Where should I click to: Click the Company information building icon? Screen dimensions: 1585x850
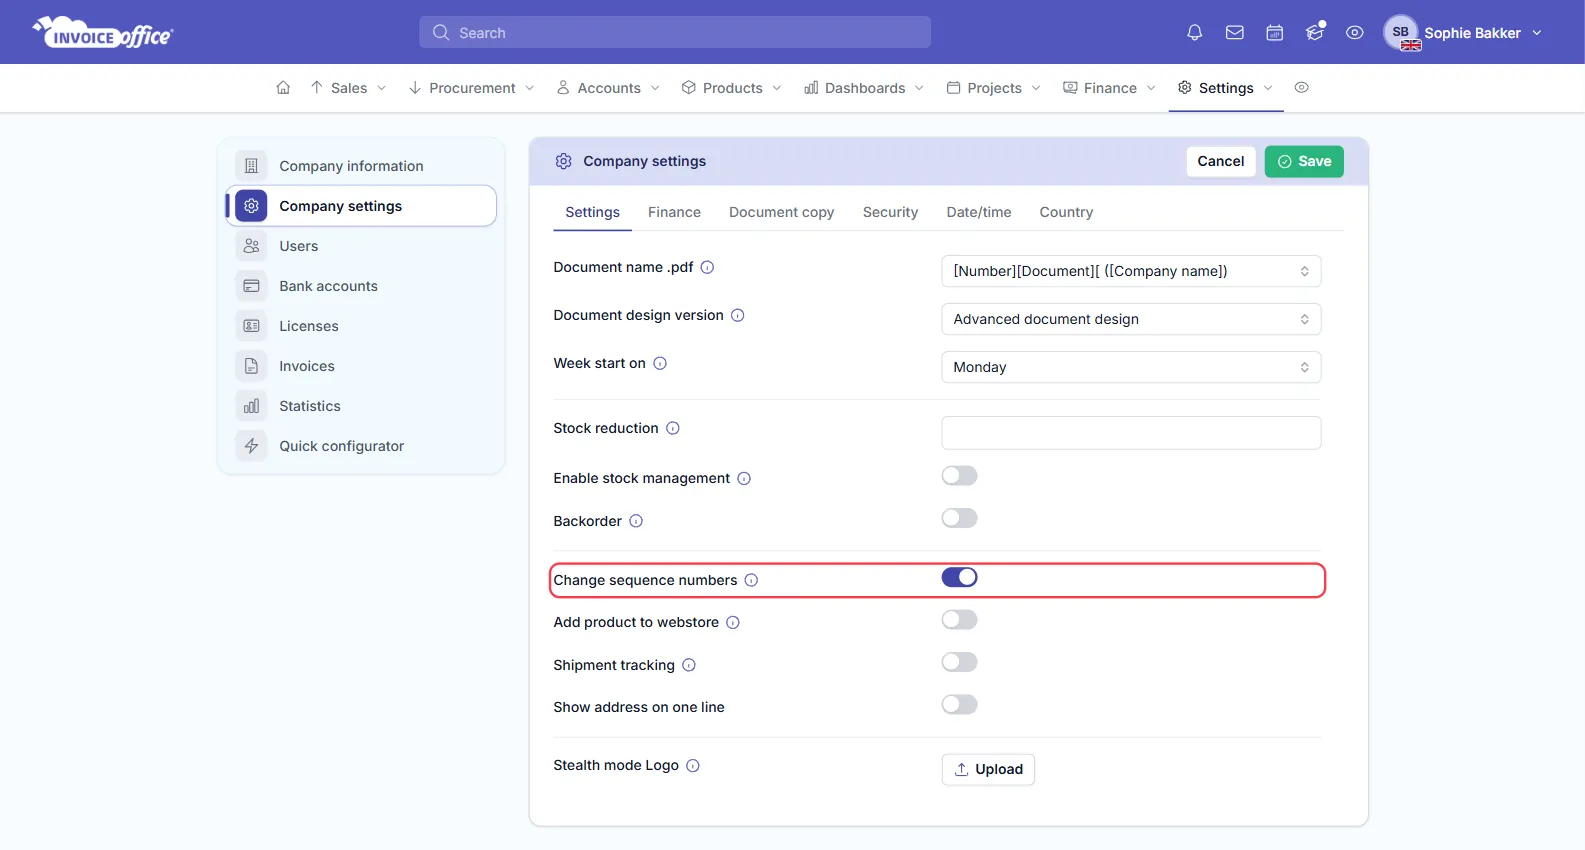tap(251, 166)
